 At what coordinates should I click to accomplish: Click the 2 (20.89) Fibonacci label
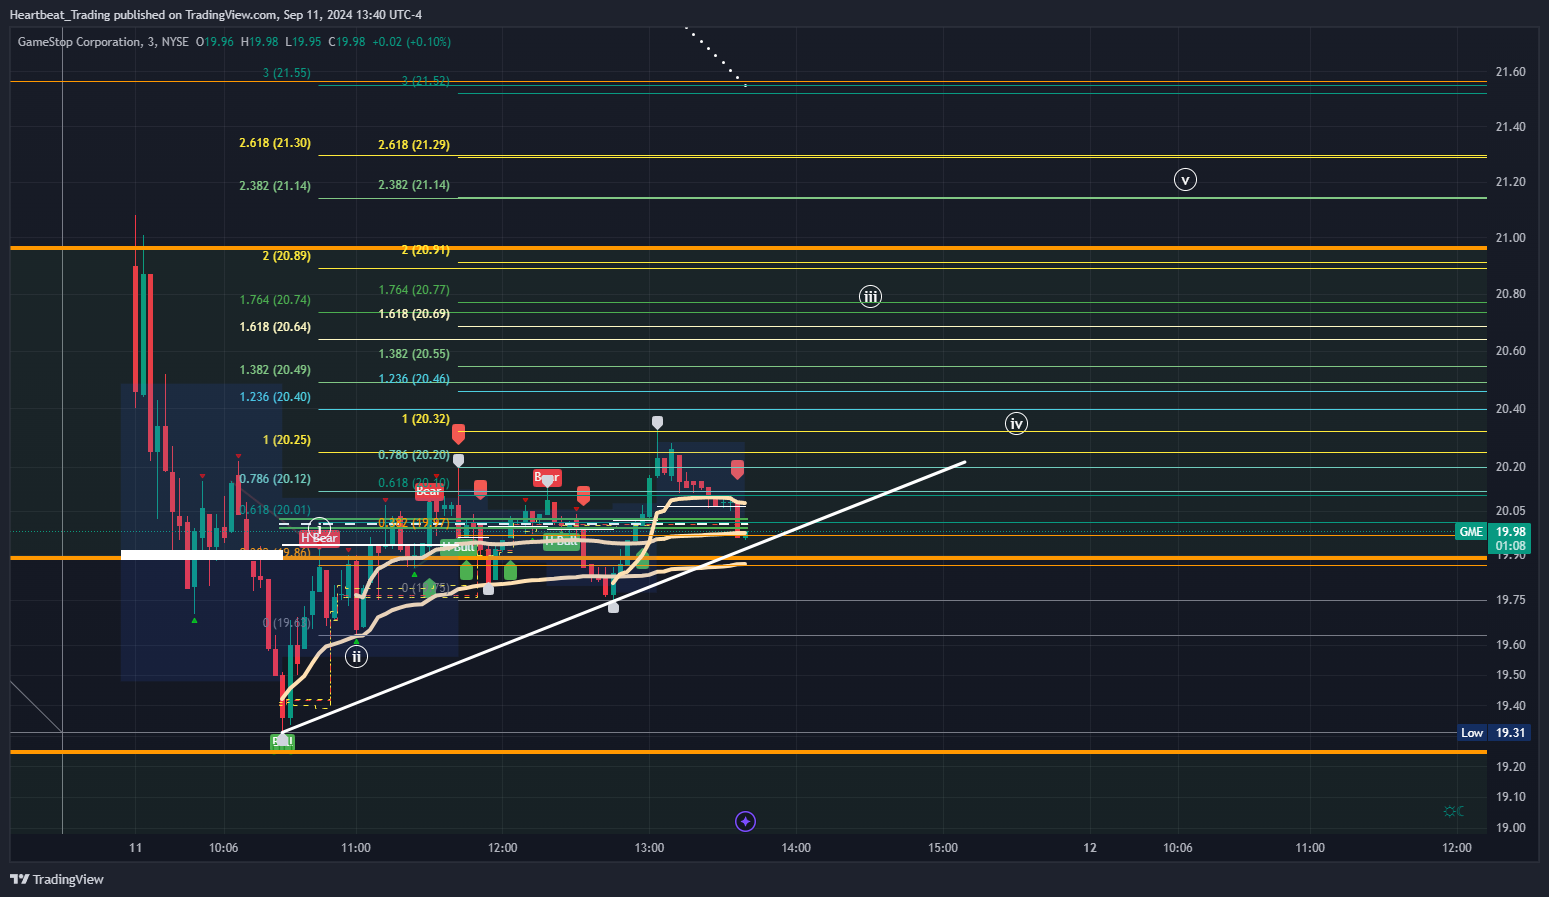coord(286,256)
